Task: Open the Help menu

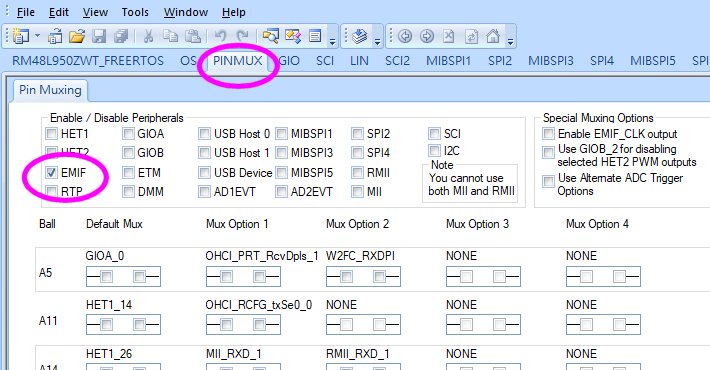Action: pos(234,12)
